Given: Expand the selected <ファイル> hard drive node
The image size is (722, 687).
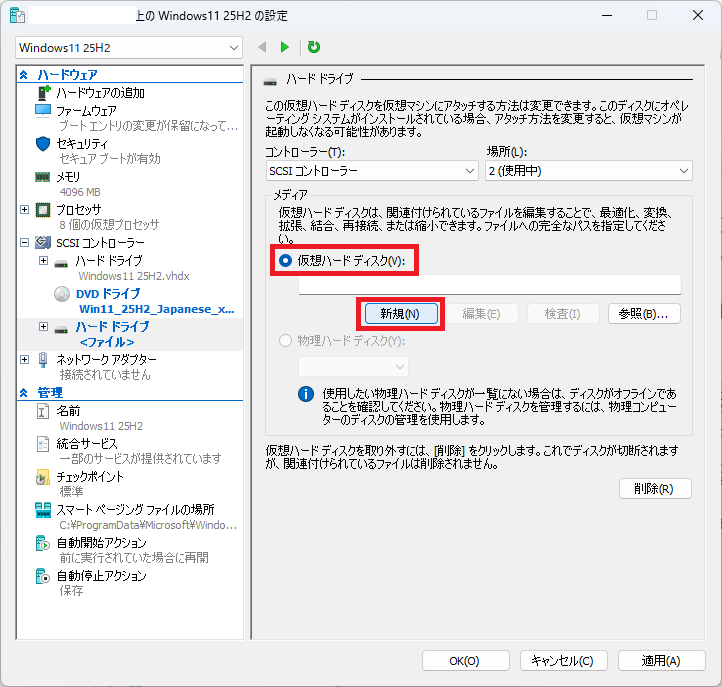Looking at the screenshot, I should point(43,326).
